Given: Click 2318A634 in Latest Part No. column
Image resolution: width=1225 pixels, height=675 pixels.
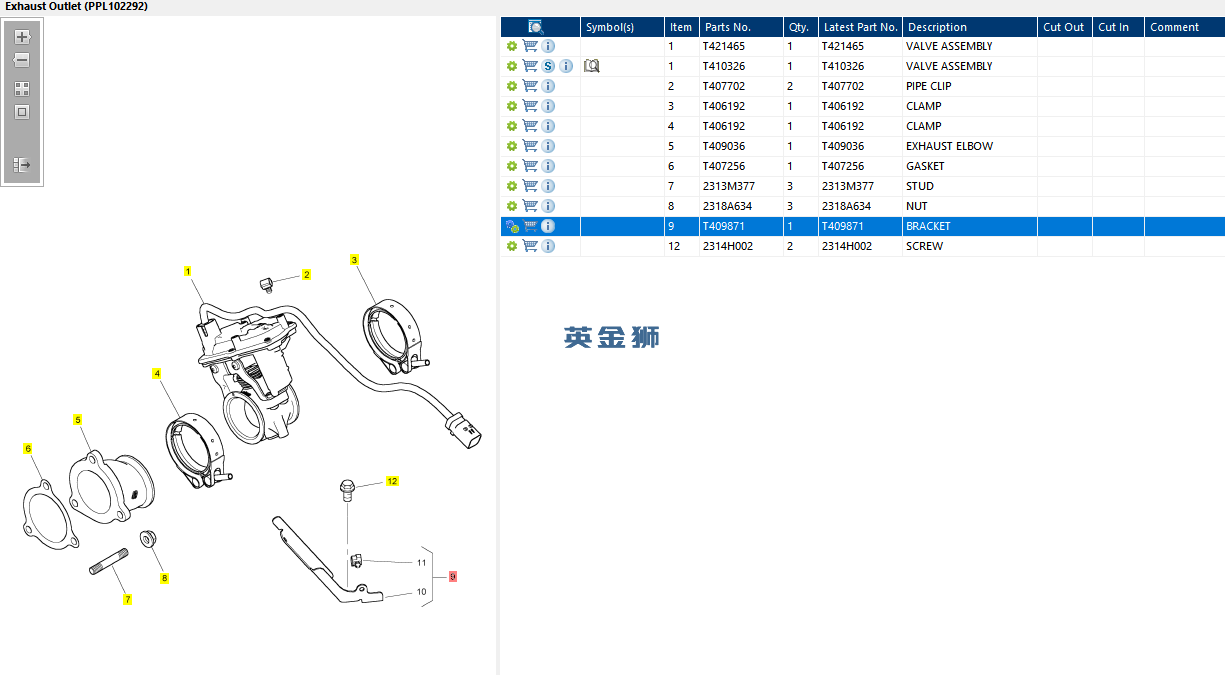Looking at the screenshot, I should (846, 206).
